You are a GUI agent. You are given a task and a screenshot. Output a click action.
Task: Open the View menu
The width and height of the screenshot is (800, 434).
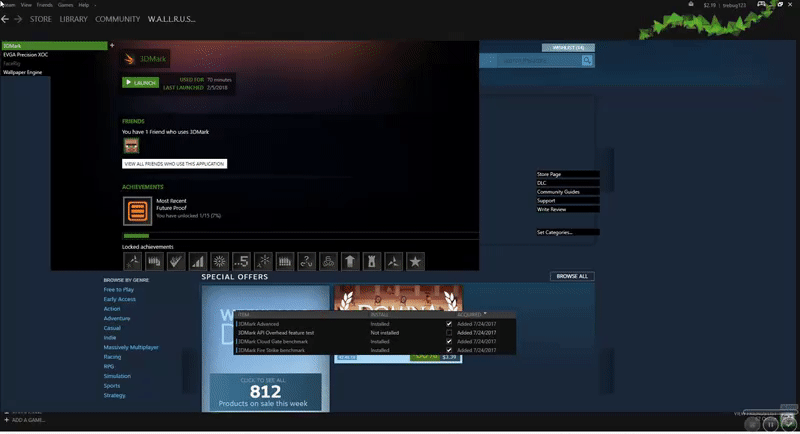tap(26, 5)
